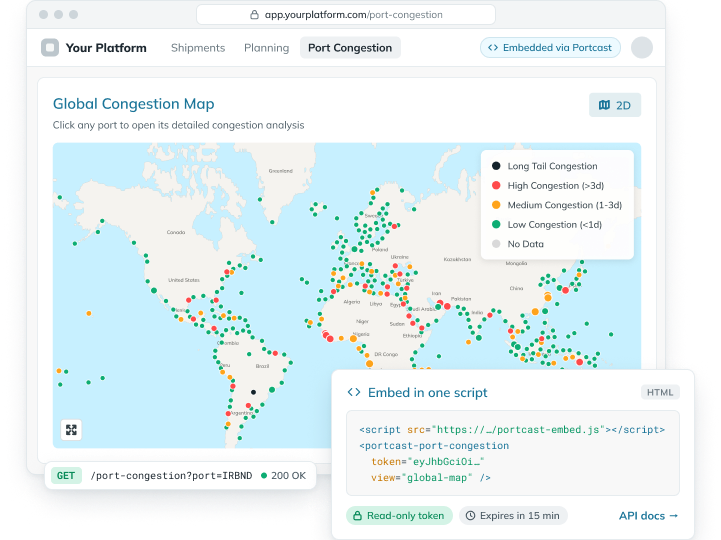This screenshot has height=540, width=721.
Task: Click the lock icon on Read-only token
Action: pyautogui.click(x=357, y=516)
